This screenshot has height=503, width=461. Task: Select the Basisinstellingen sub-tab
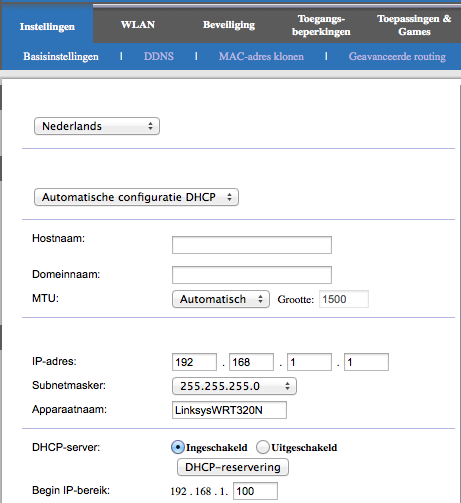tap(61, 56)
